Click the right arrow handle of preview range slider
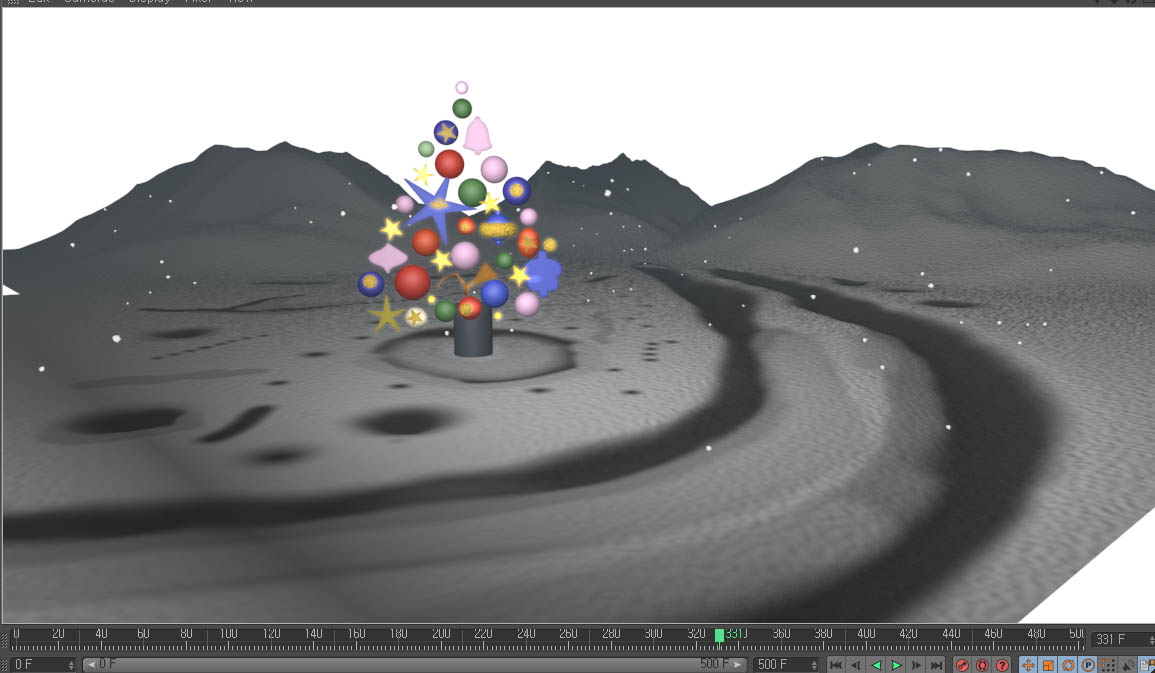The width and height of the screenshot is (1155, 673). [x=737, y=664]
